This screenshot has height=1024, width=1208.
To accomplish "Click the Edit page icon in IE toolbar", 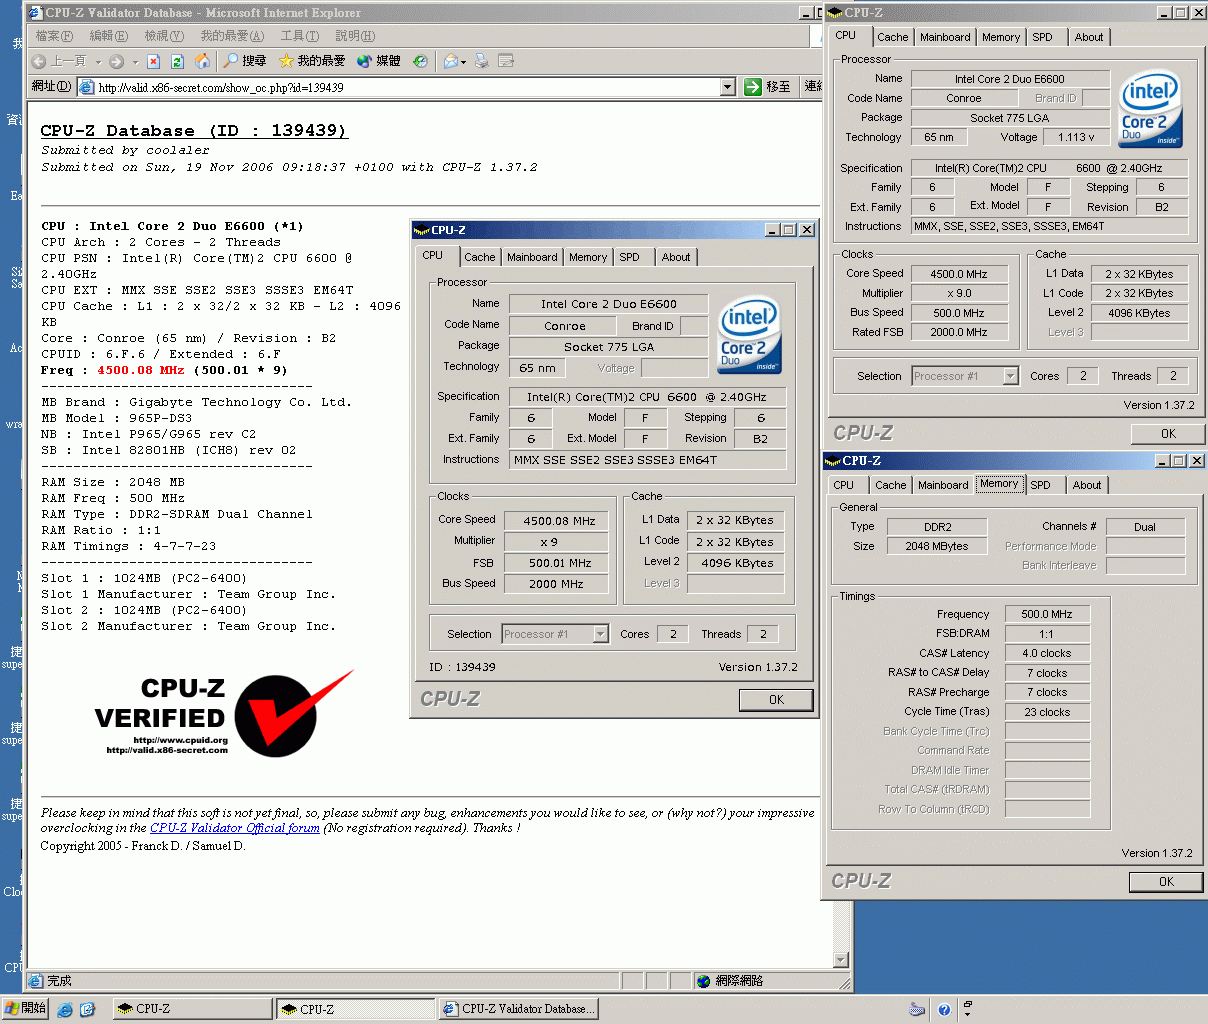I will click(x=506, y=61).
